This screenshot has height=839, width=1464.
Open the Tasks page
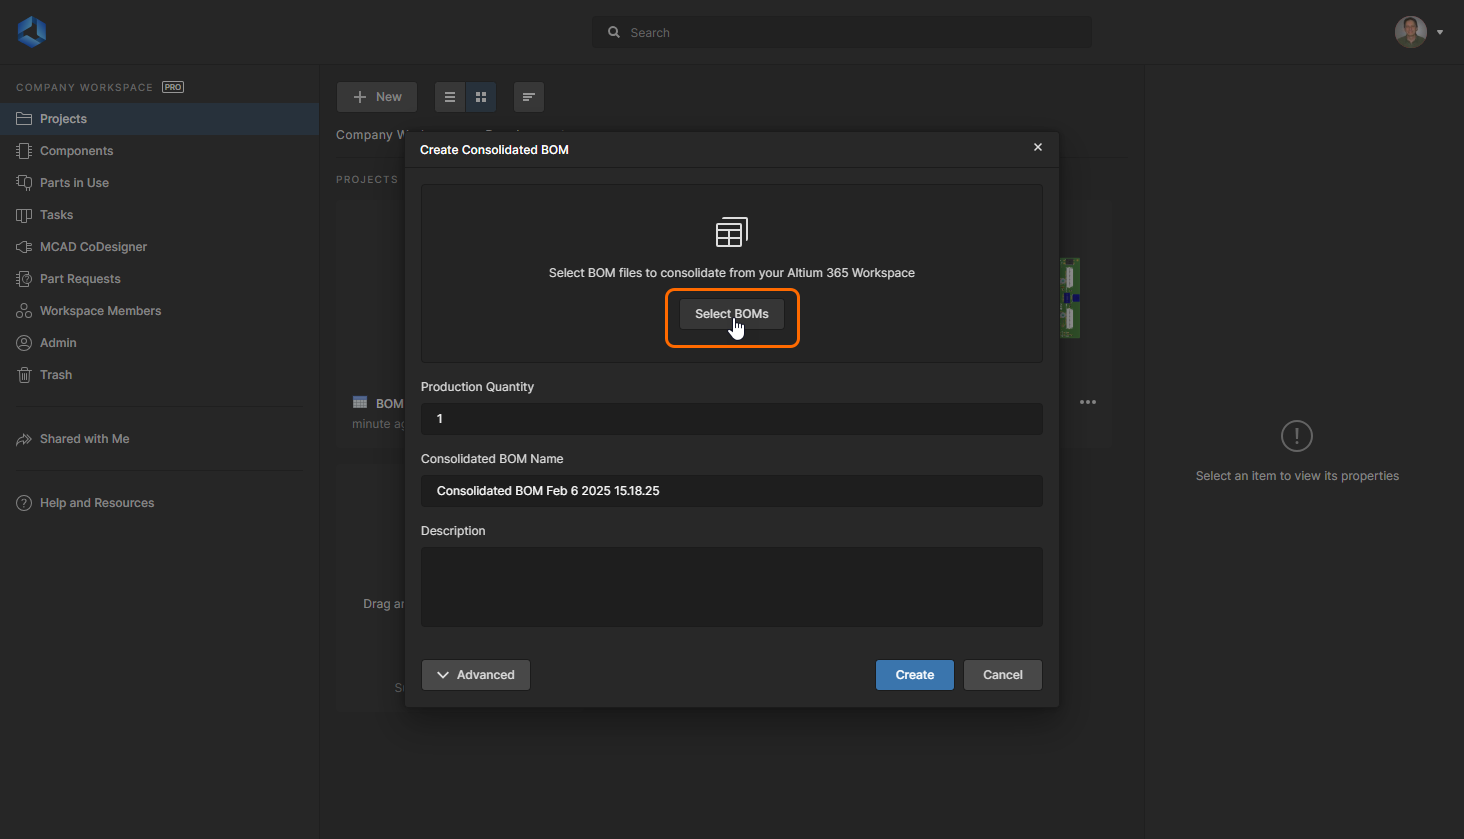click(x=160, y=215)
